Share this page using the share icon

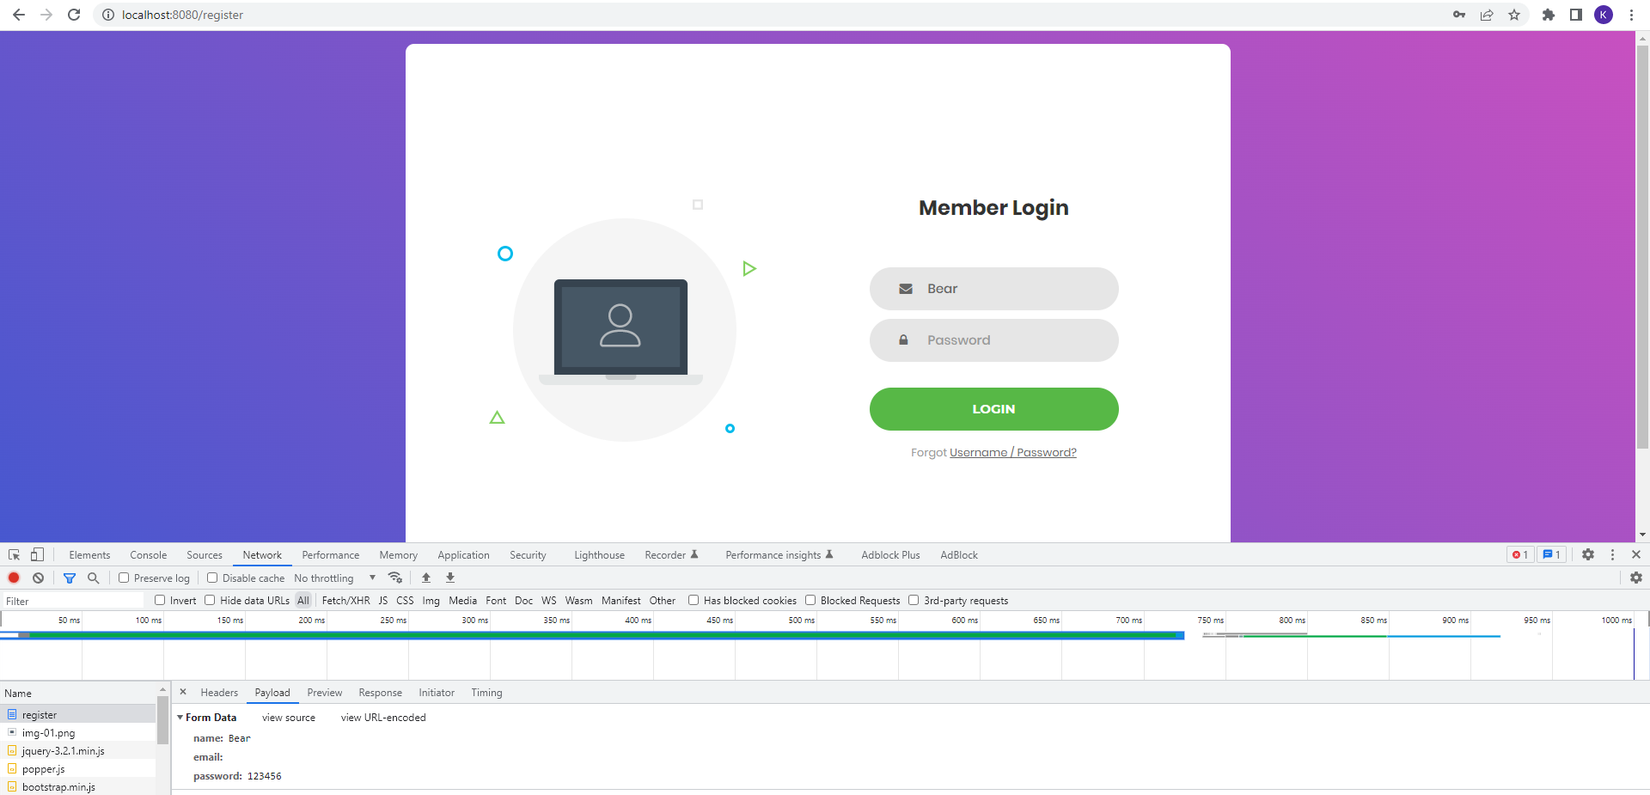pyautogui.click(x=1487, y=15)
